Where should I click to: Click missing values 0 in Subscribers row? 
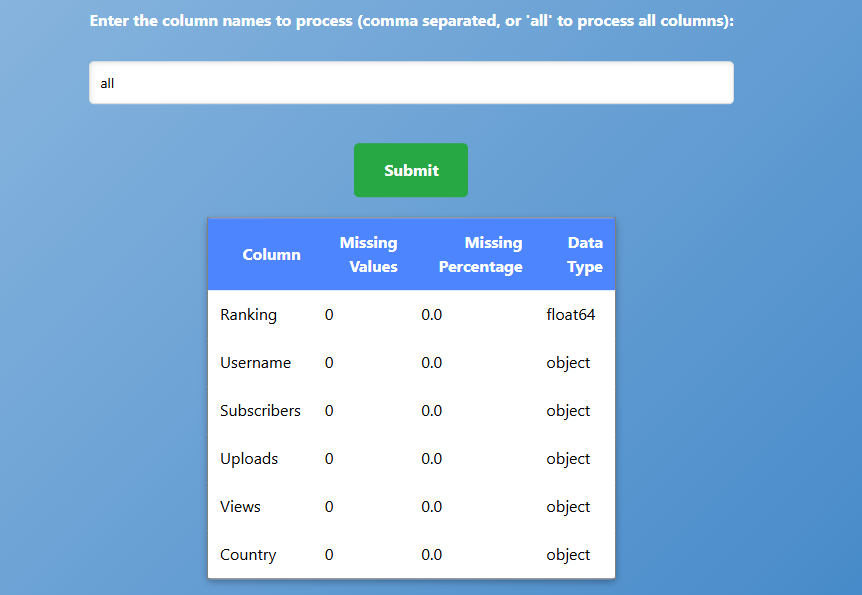[x=329, y=410]
